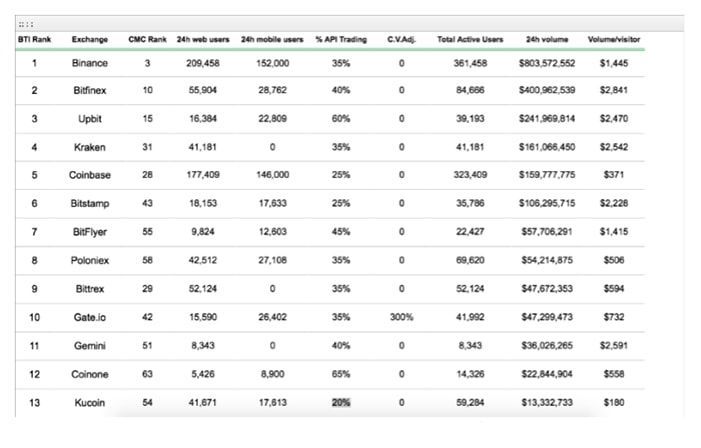Click Bittrex 24h volume $47,672,353
The width and height of the screenshot is (701, 448).
click(x=547, y=289)
